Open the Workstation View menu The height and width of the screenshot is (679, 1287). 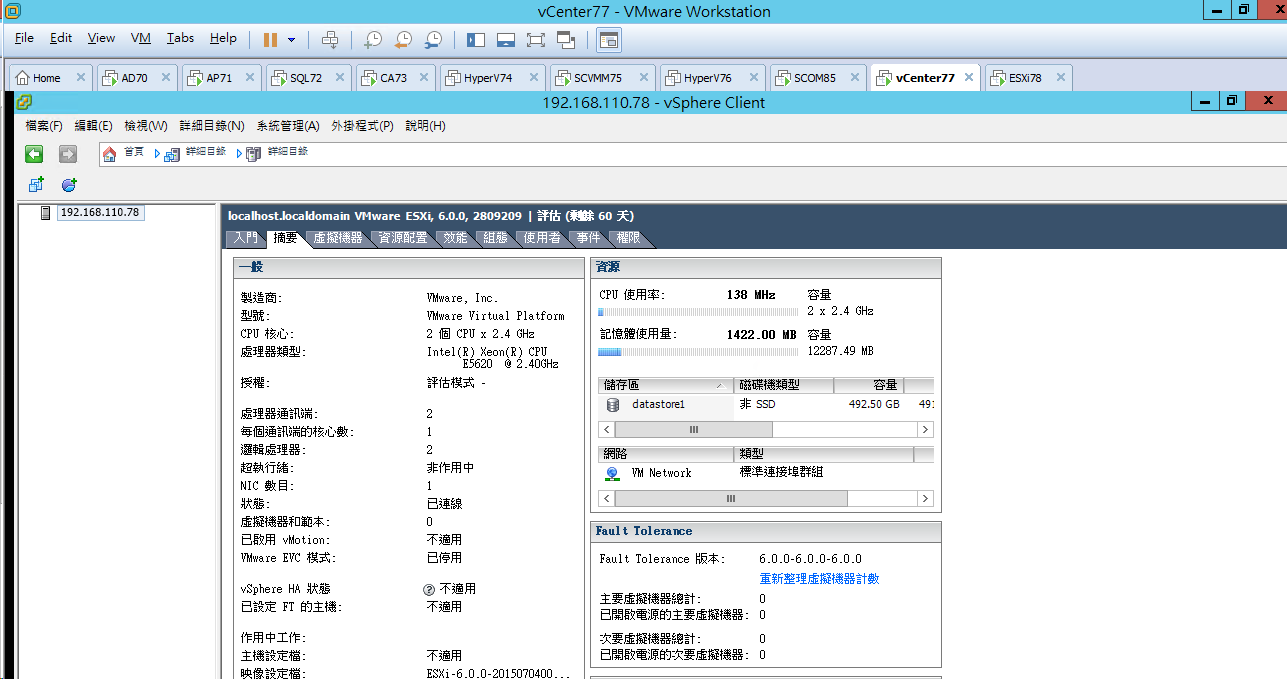tap(102, 38)
